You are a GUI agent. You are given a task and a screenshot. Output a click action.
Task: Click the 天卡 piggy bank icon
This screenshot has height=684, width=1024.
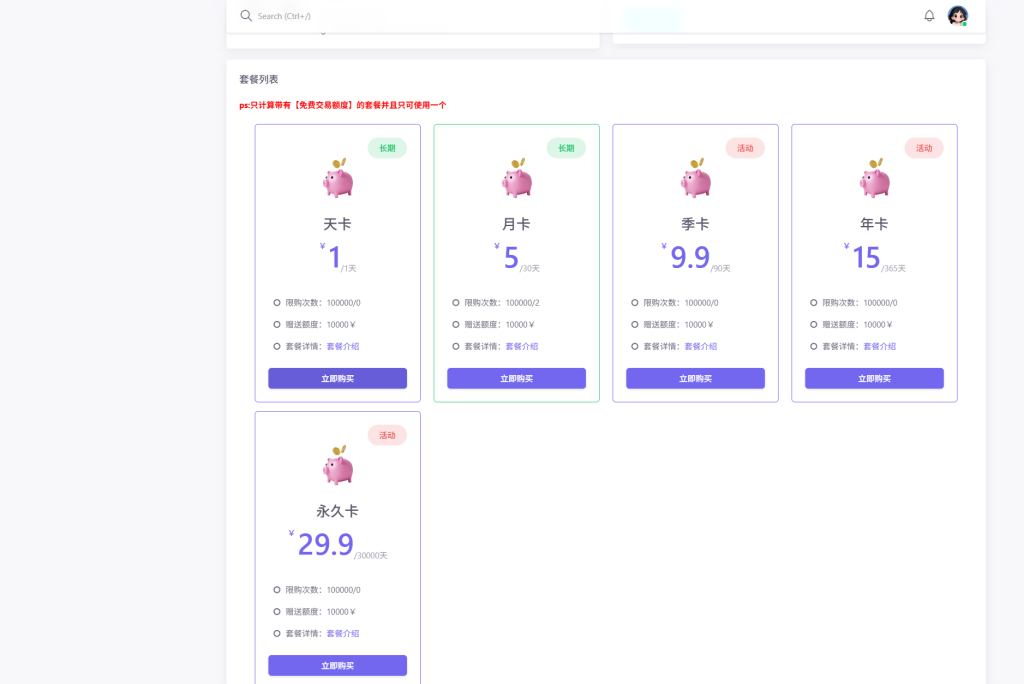pos(338,178)
